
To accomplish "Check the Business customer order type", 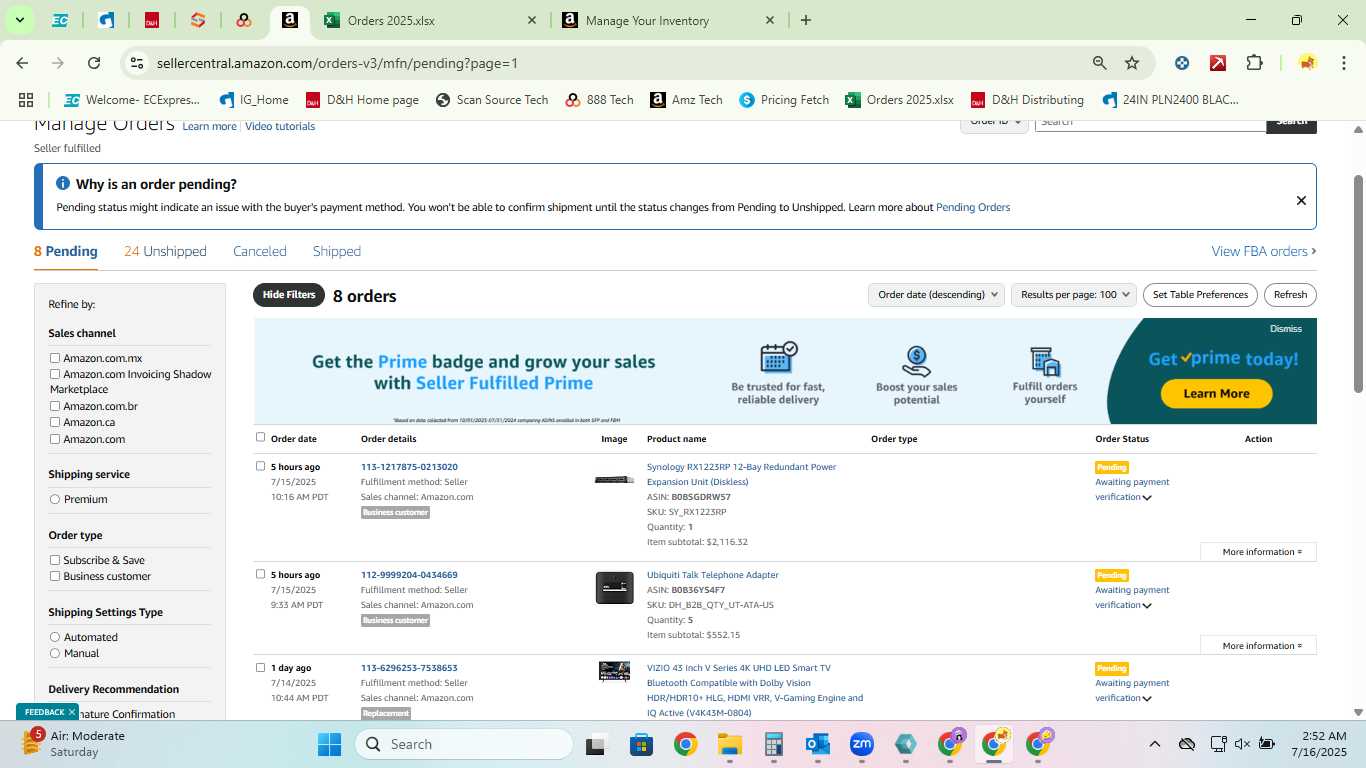I will (x=55, y=576).
